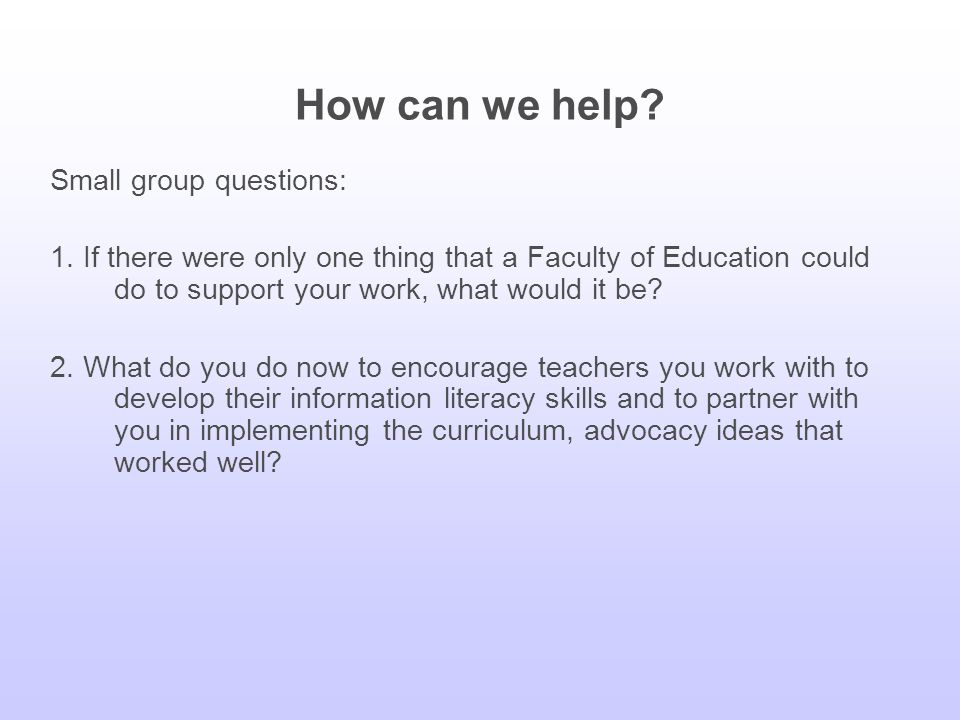Click the 'How can we help?' slide title
Viewport: 960px width, 720px height.
click(x=479, y=106)
